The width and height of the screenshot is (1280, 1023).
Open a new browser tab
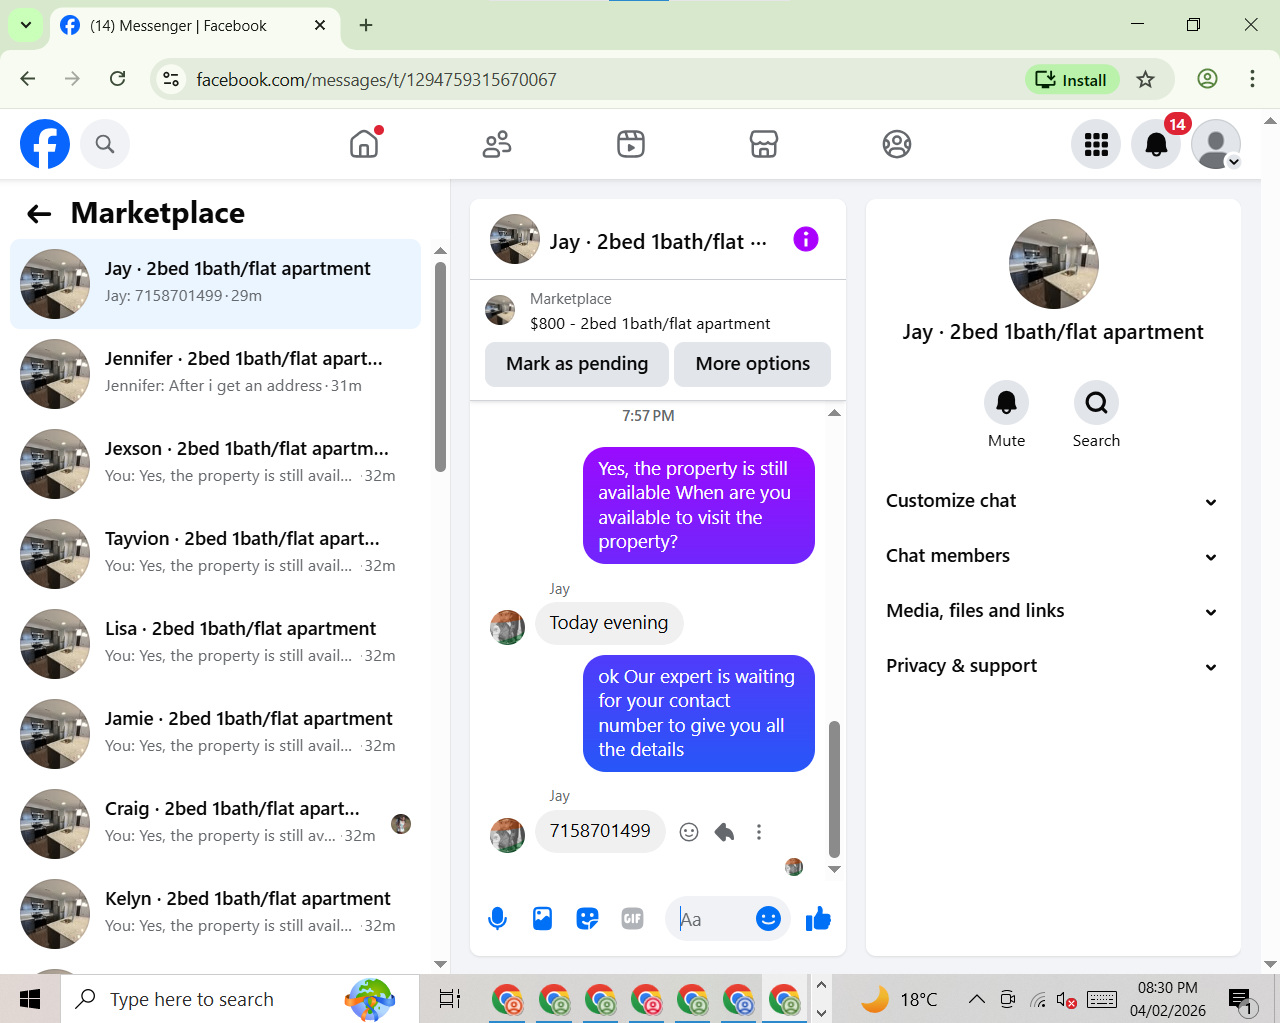366,25
